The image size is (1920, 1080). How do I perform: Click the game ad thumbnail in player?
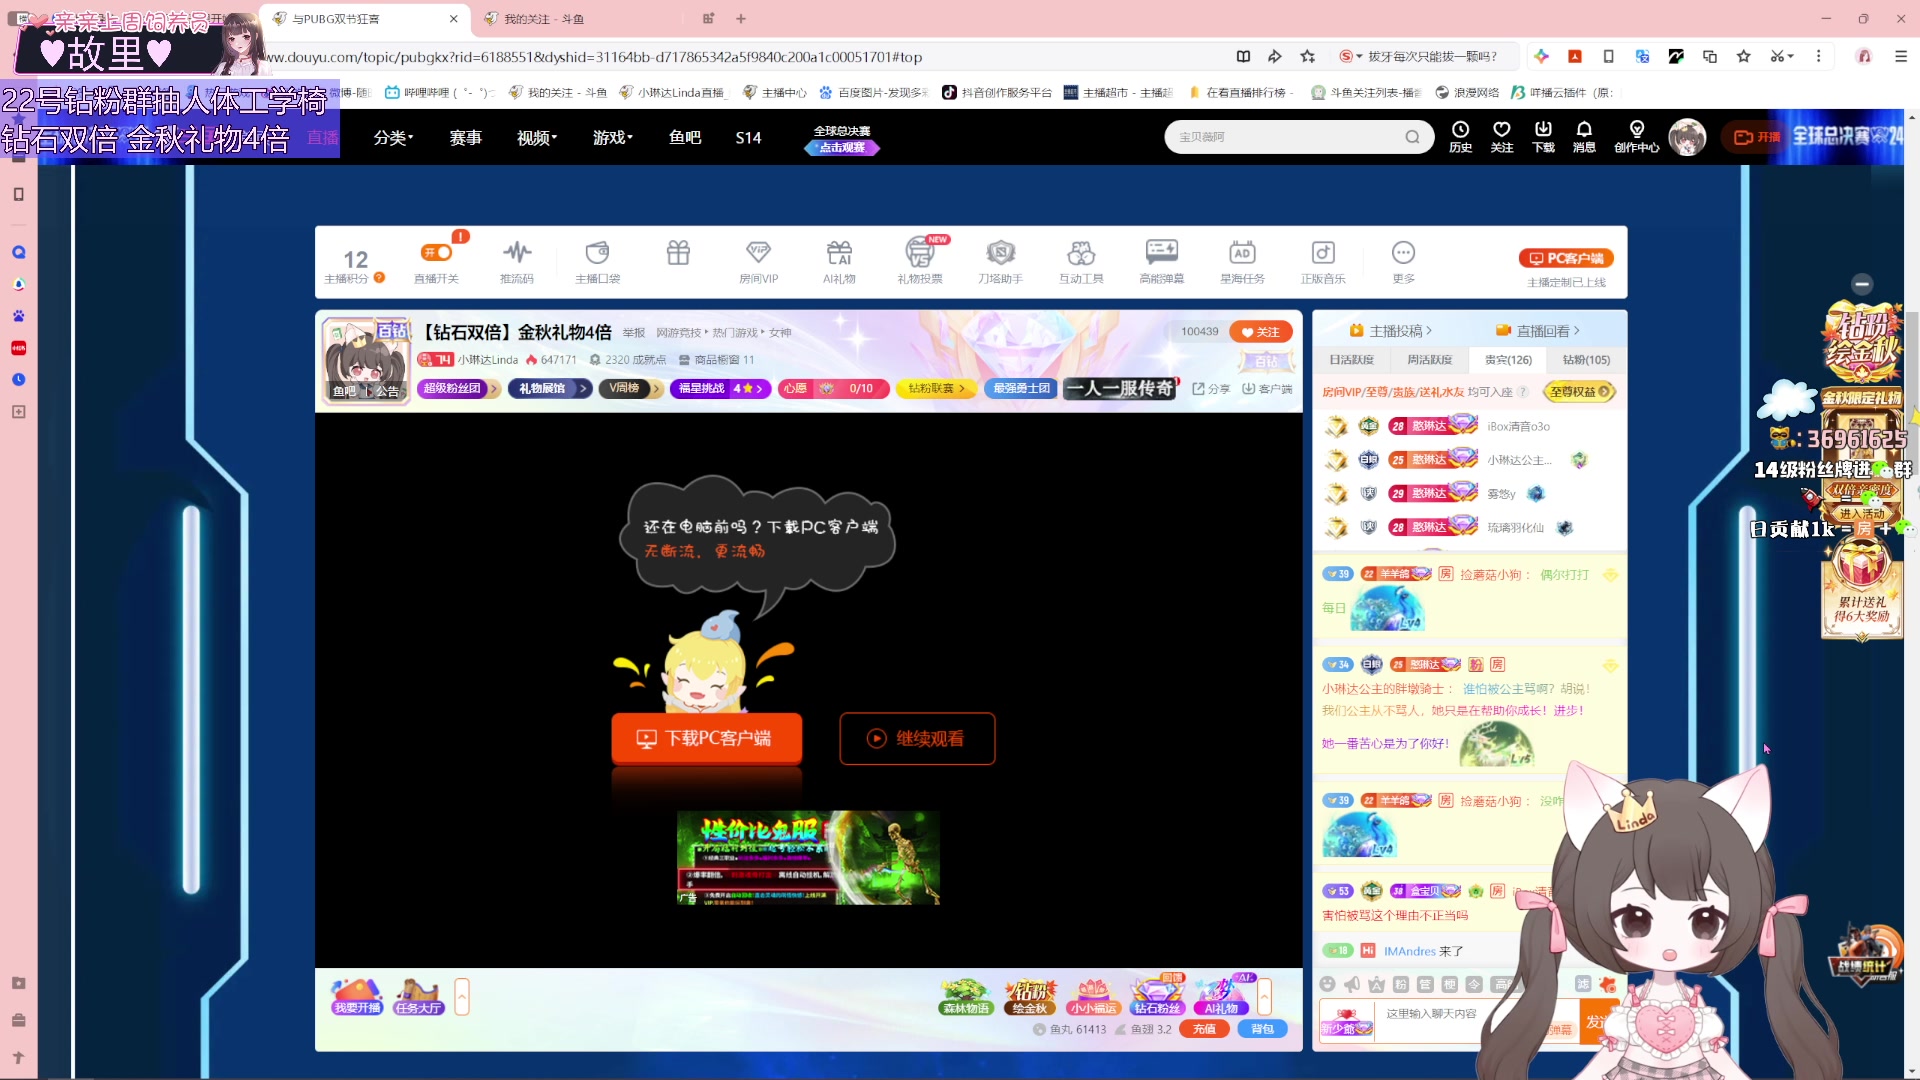808,858
